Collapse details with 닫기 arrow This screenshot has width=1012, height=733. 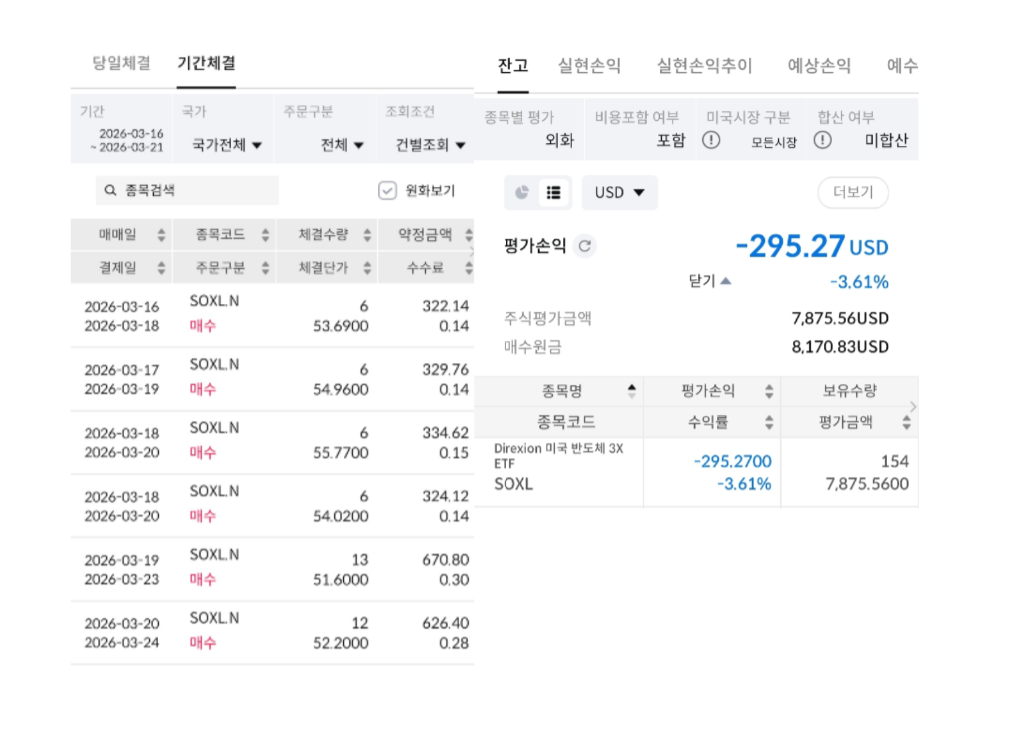(710, 281)
